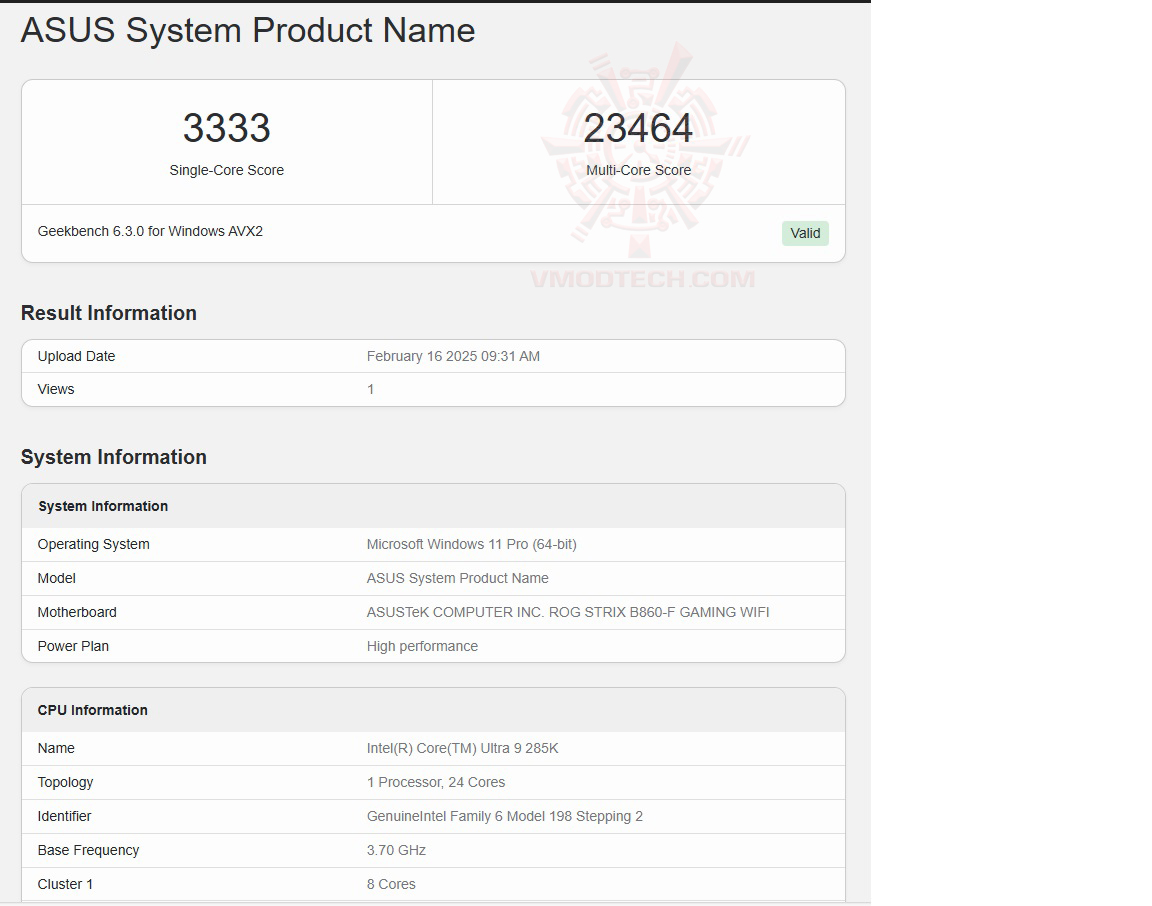
Task: Click the Geekbench 6.3.0 for Windows AVX2 text
Action: (150, 231)
